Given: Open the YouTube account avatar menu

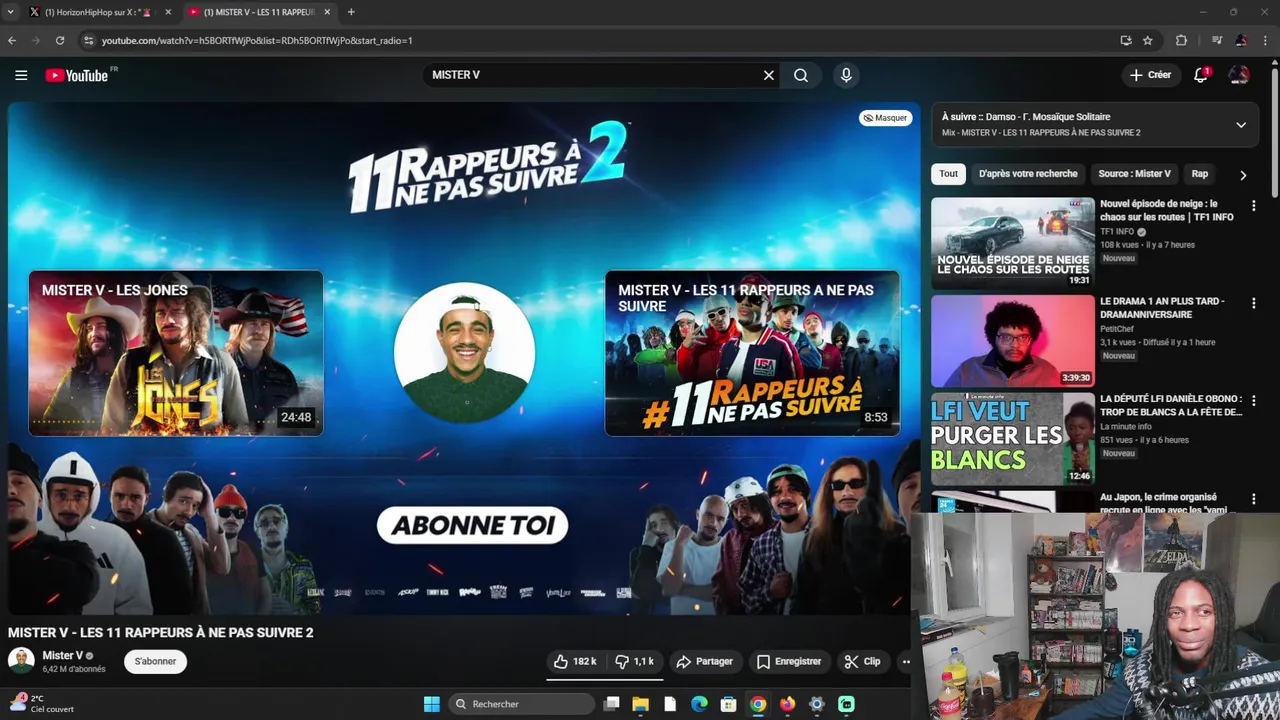Looking at the screenshot, I should click(1239, 75).
